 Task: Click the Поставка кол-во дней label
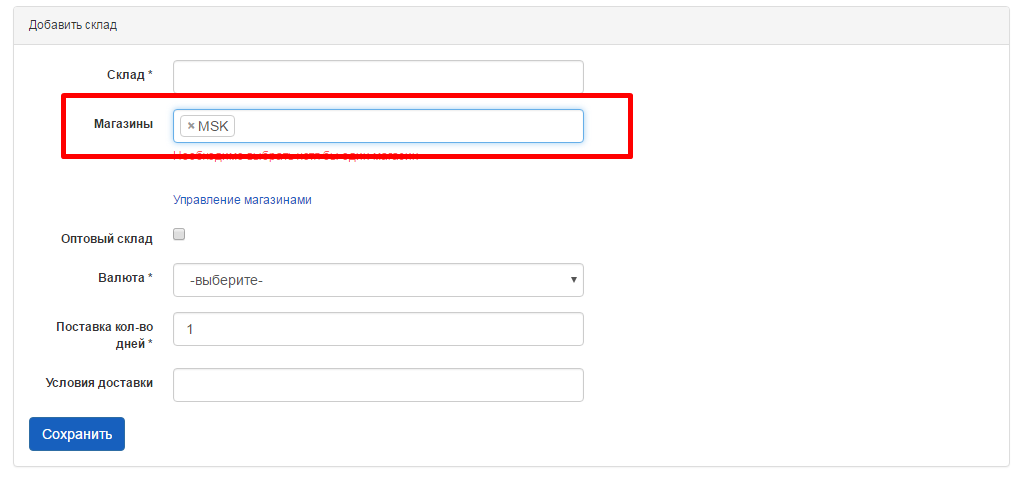click(x=104, y=335)
